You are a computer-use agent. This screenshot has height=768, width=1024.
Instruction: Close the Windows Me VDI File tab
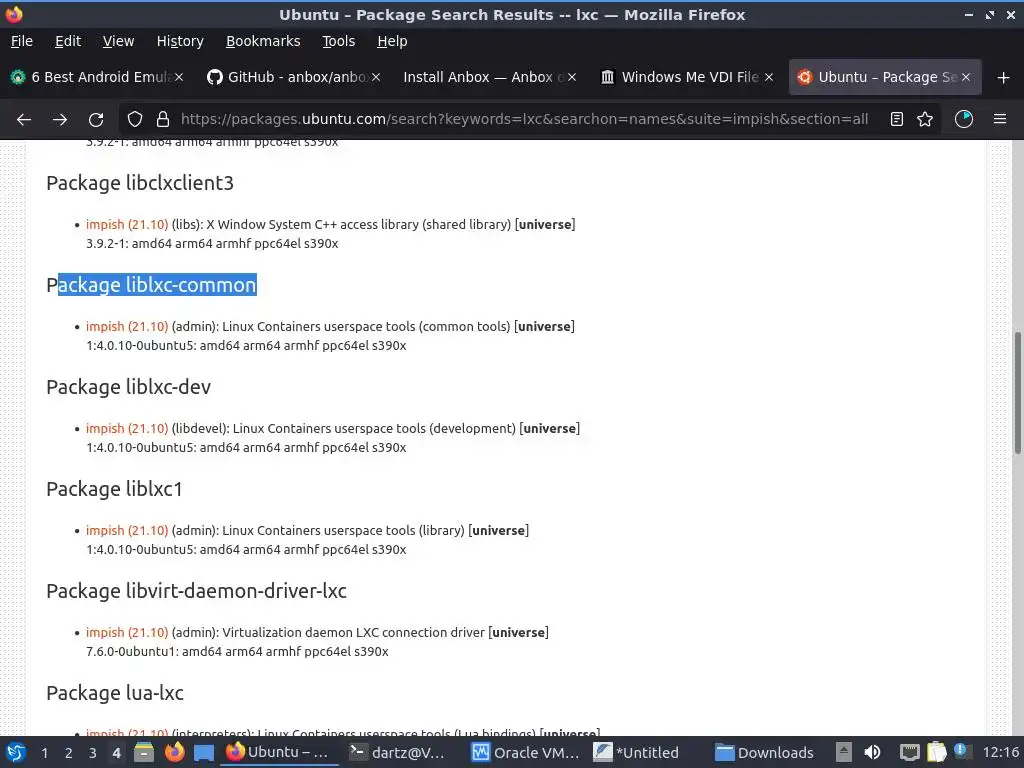[x=769, y=77]
